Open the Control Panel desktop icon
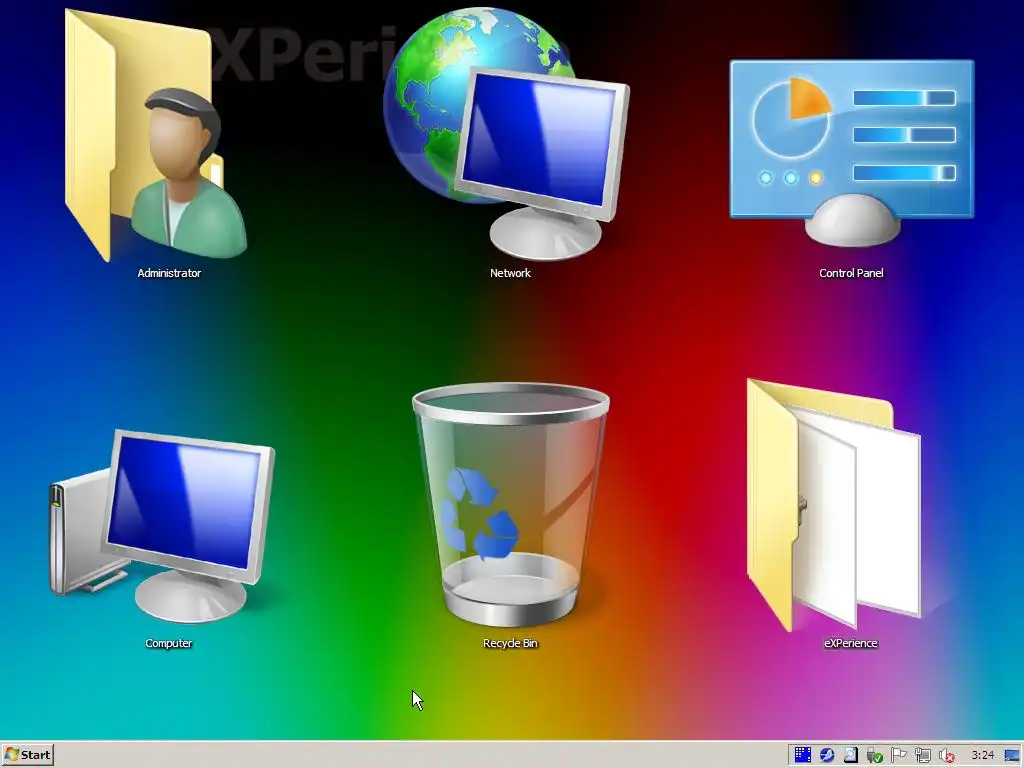1024x768 pixels. [x=852, y=153]
